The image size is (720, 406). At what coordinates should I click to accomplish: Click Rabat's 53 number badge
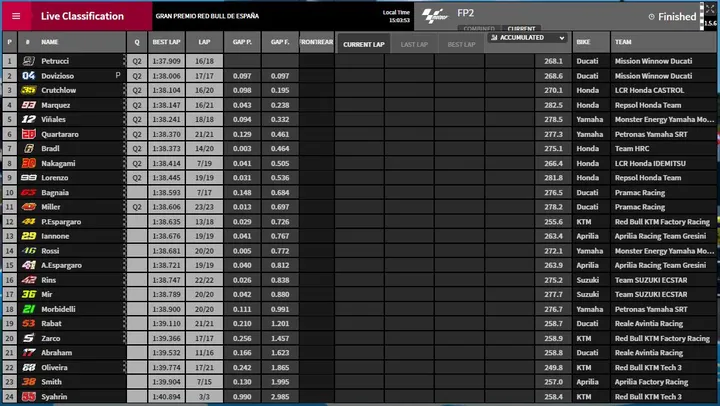[28, 323]
